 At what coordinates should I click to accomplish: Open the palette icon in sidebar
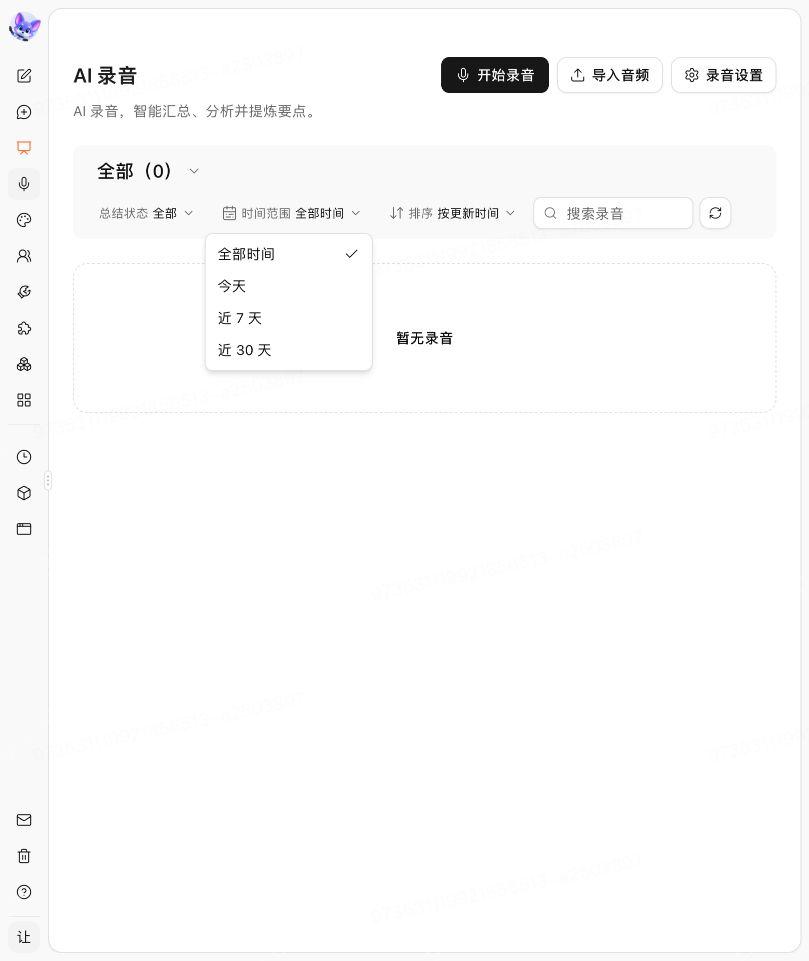pyautogui.click(x=24, y=220)
